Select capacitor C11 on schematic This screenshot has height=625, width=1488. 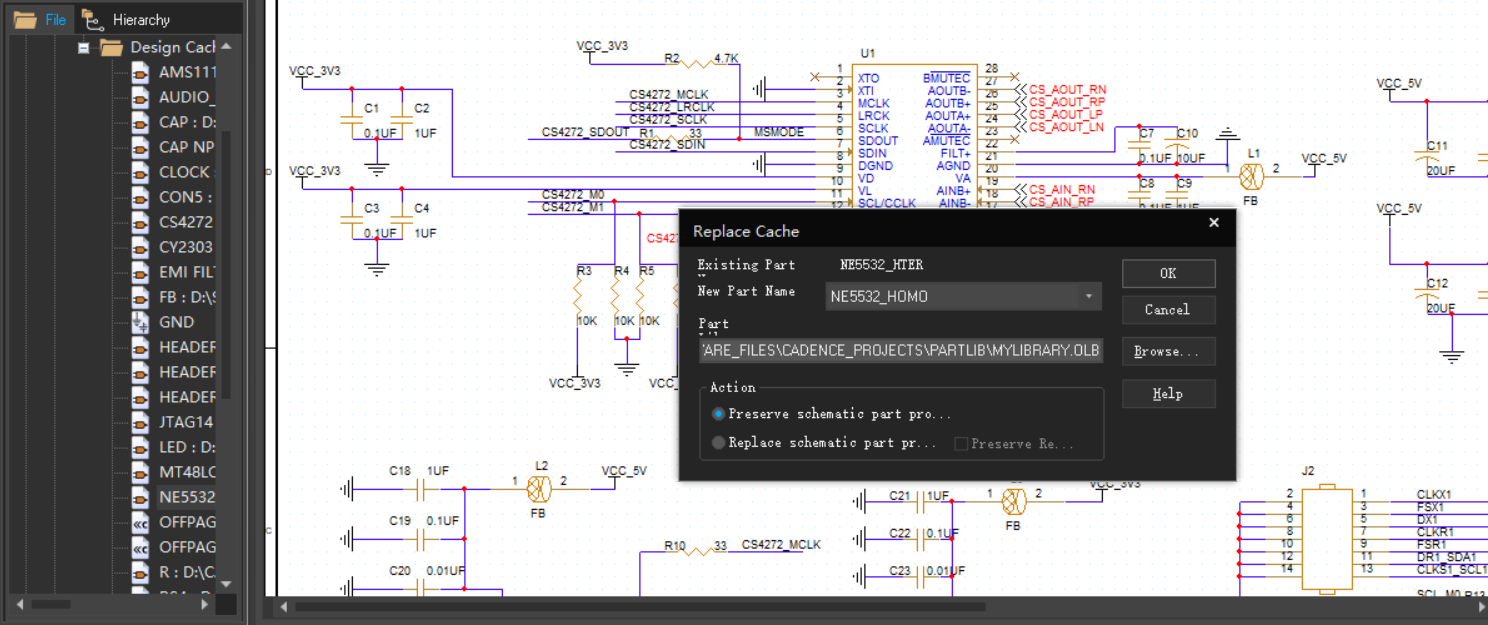tap(1427, 159)
